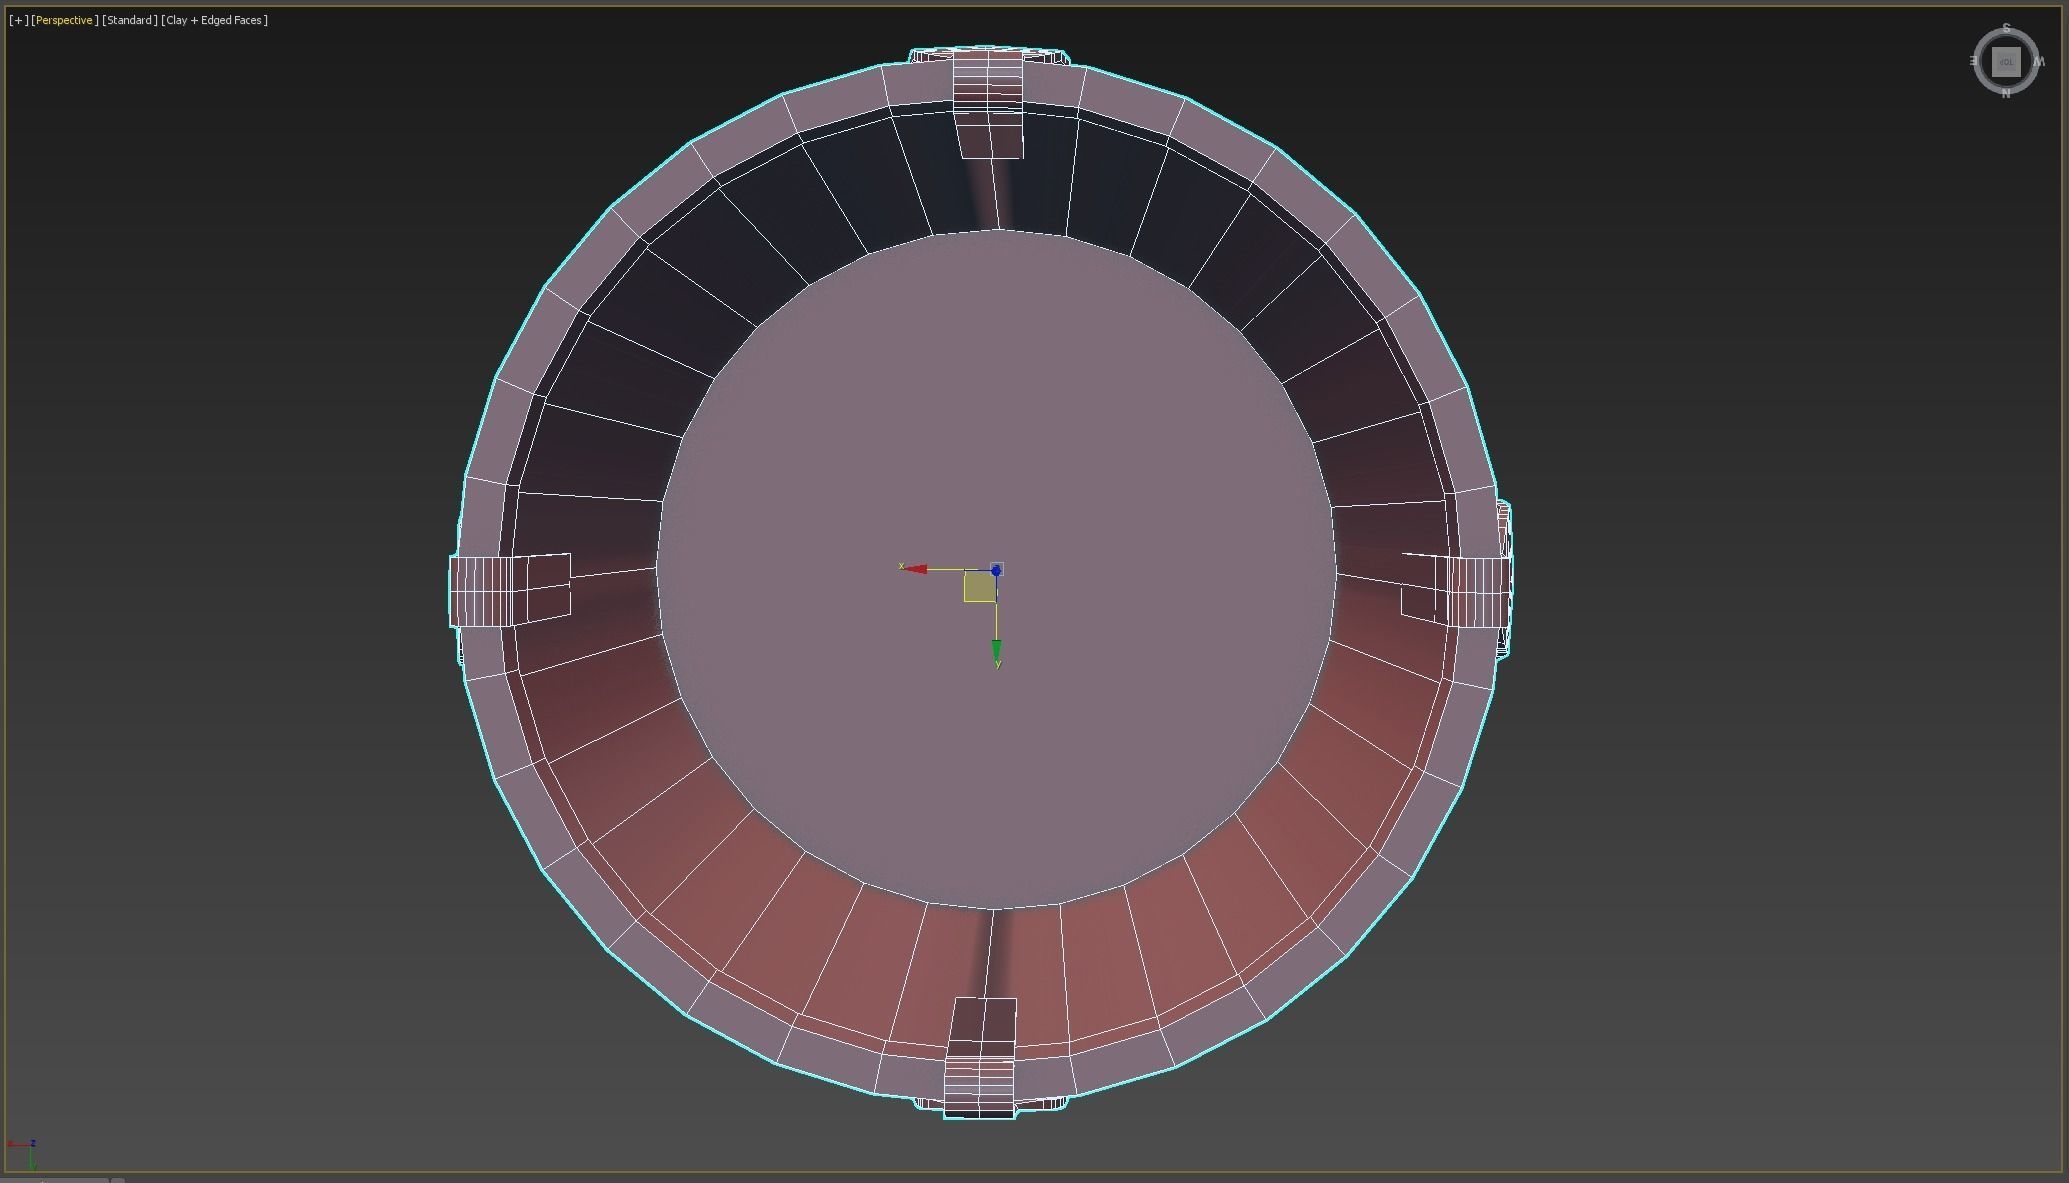Image resolution: width=2069 pixels, height=1183 pixels.
Task: Click the top rectangular tab on ring
Action: point(988,100)
